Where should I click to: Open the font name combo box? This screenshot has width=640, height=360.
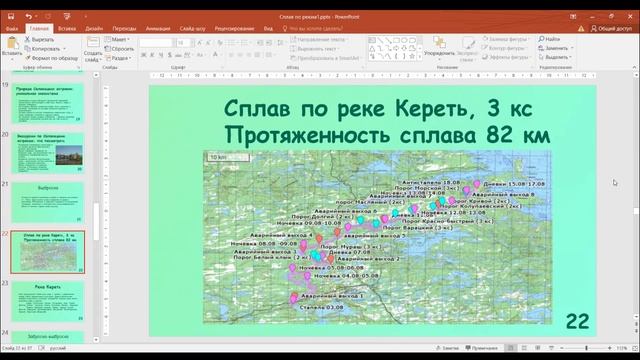pyautogui.click(x=157, y=42)
